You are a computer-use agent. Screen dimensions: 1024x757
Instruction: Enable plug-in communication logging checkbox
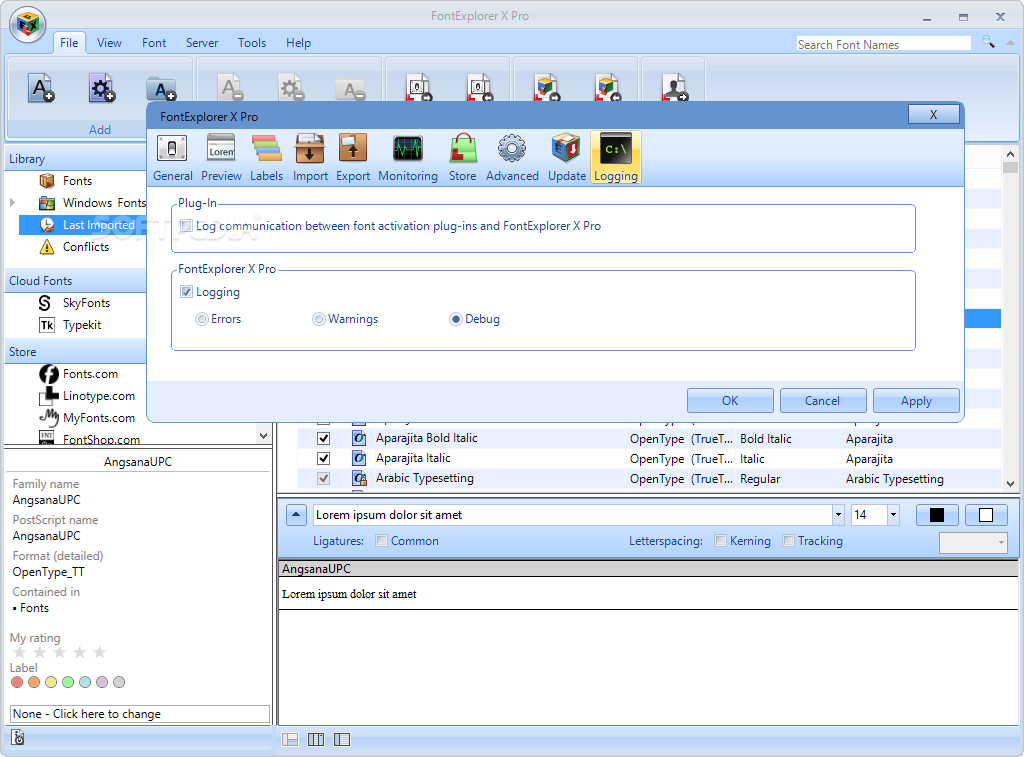186,226
